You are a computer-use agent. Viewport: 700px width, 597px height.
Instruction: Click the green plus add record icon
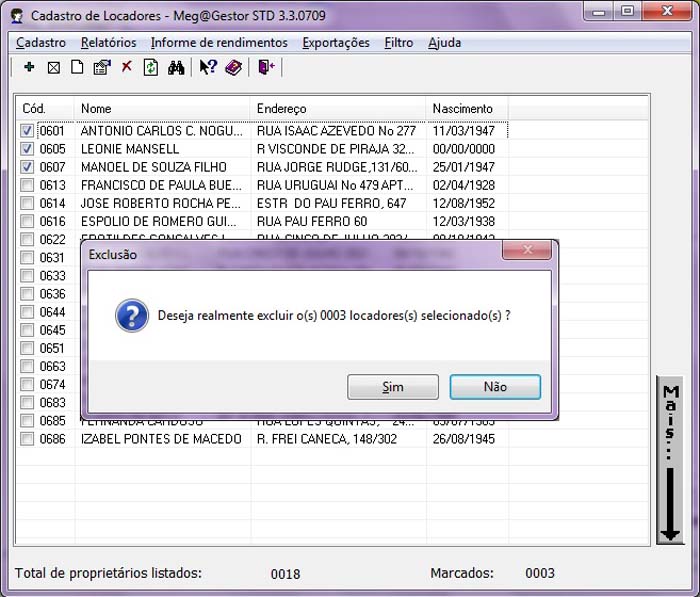pos(29,67)
